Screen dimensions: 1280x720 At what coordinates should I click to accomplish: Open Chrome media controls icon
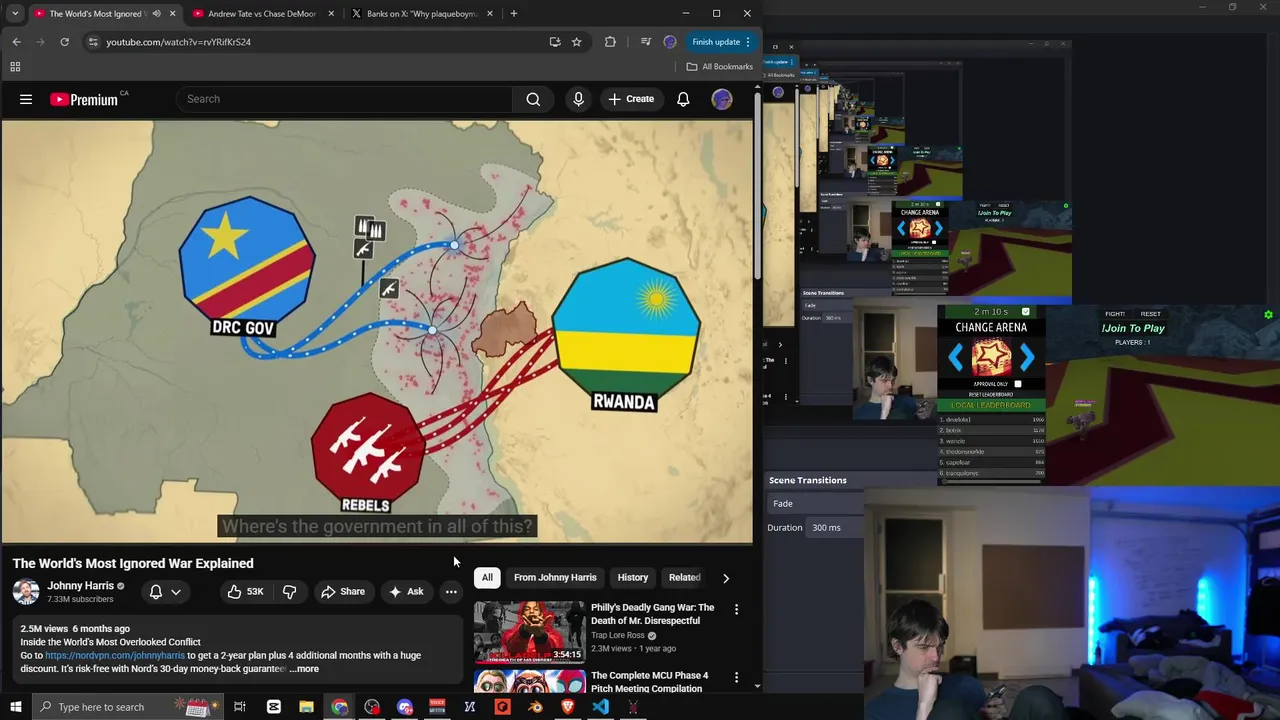(645, 42)
